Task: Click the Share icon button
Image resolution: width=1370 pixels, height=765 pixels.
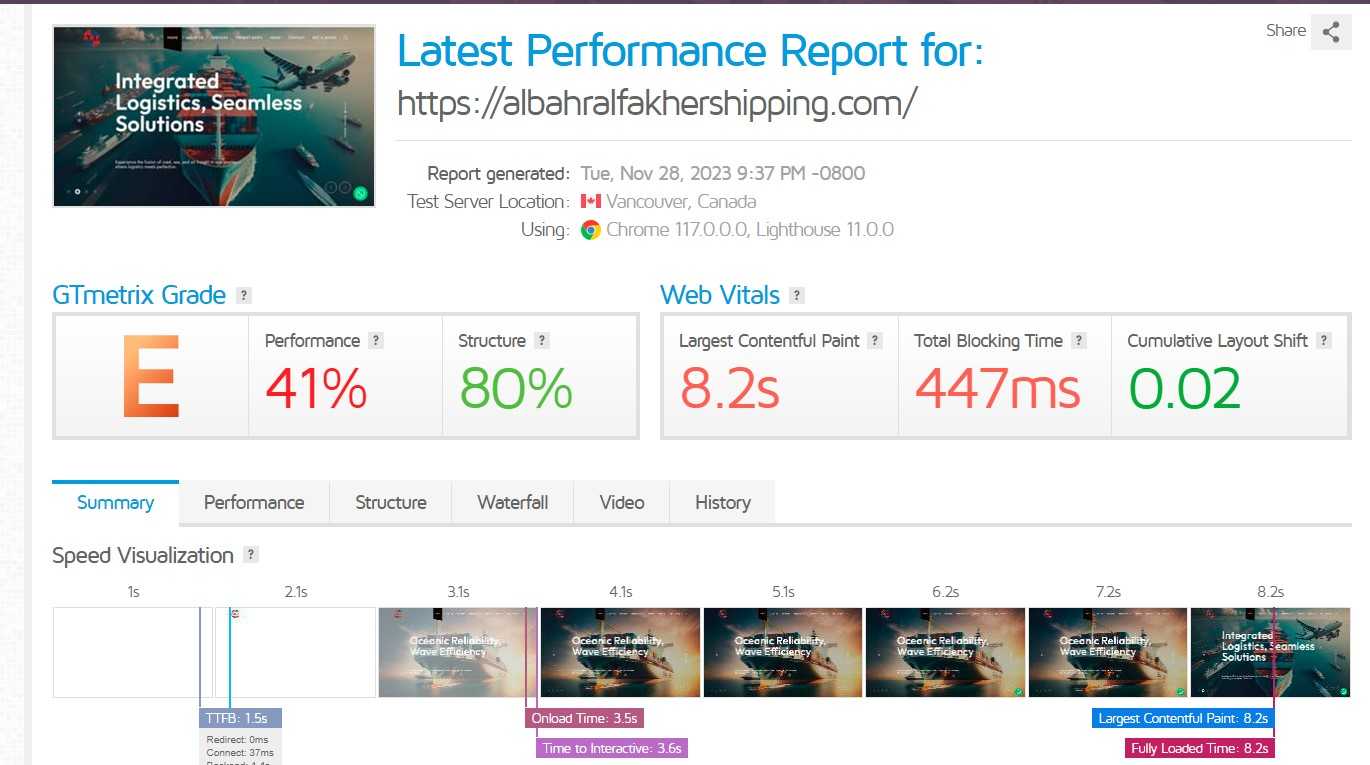Action: click(x=1330, y=31)
